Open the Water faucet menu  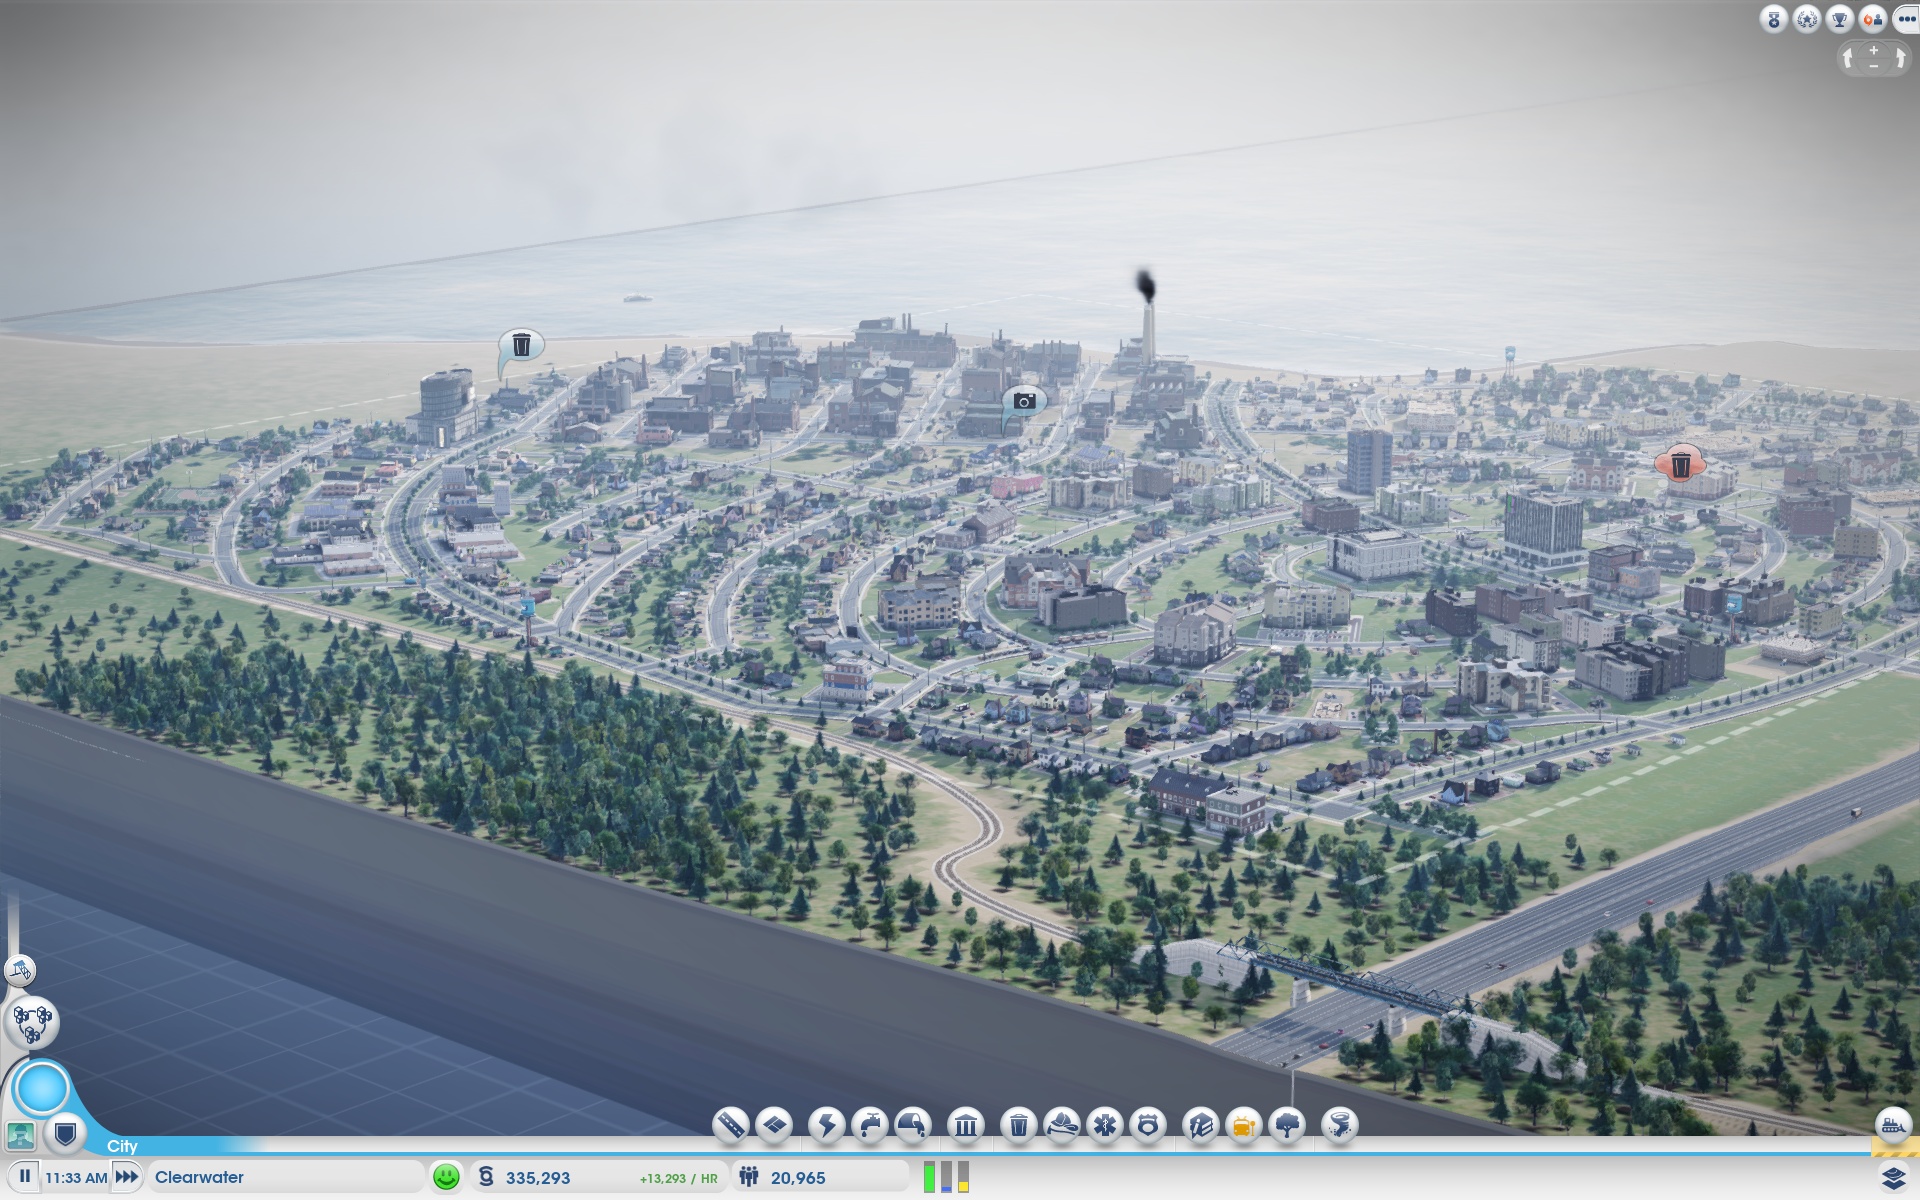click(x=869, y=1125)
